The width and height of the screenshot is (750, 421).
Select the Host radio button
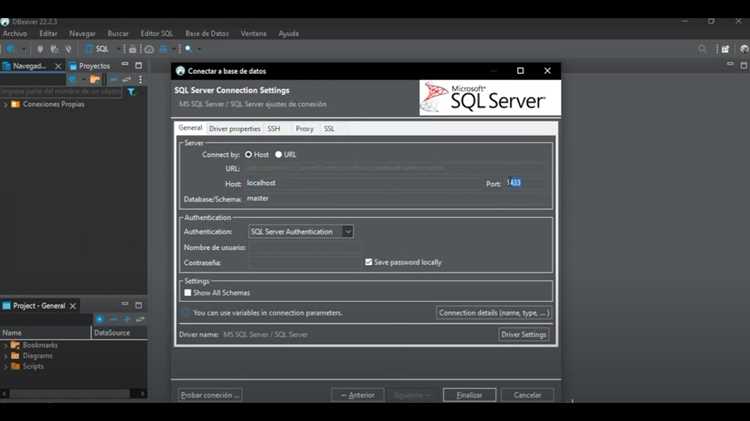tap(248, 155)
